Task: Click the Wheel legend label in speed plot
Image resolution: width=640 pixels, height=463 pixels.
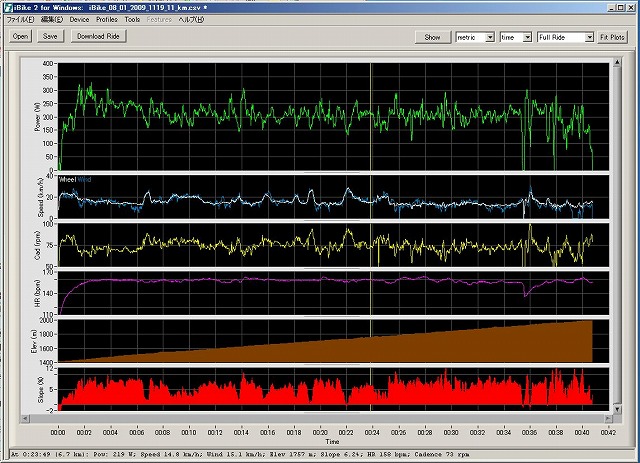Action: click(x=68, y=179)
